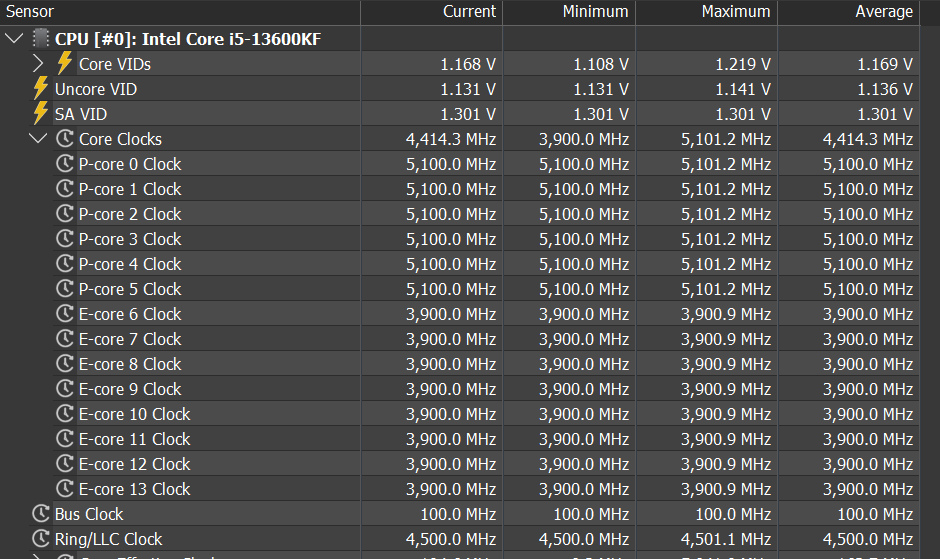Select the Ring/LLC Clock row label

pos(109,539)
